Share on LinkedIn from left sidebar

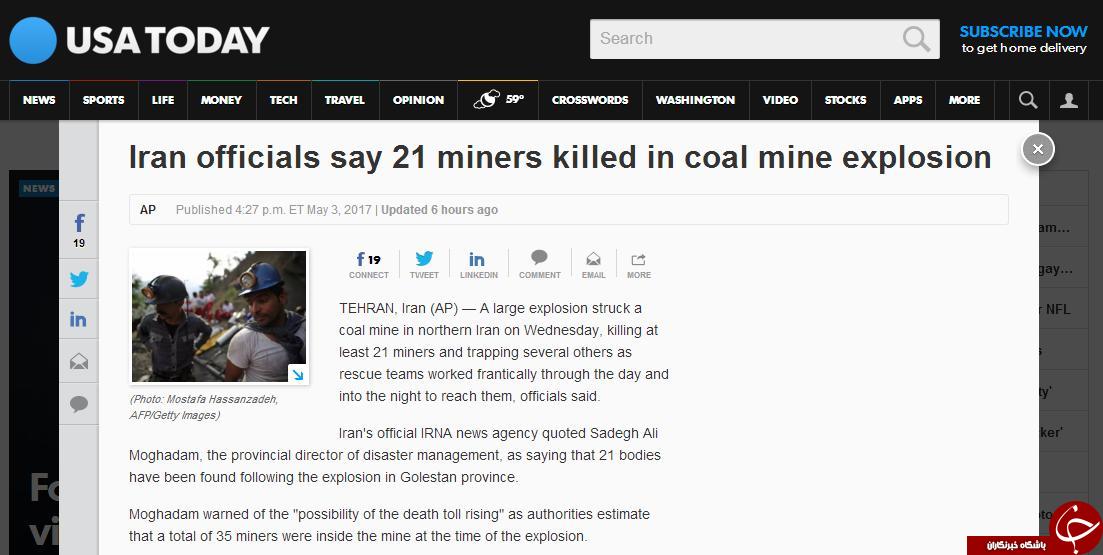click(79, 319)
